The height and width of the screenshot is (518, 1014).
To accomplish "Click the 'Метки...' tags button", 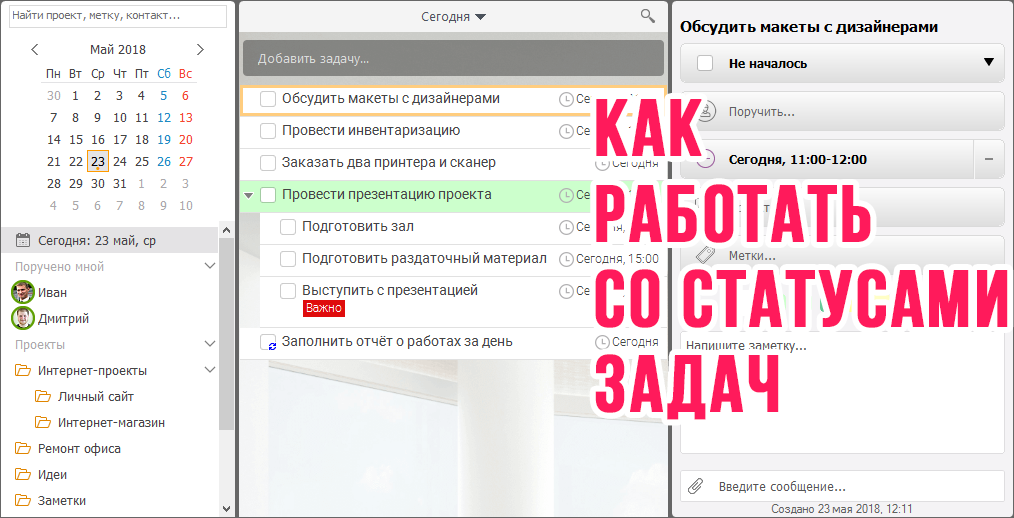I will click(843, 255).
